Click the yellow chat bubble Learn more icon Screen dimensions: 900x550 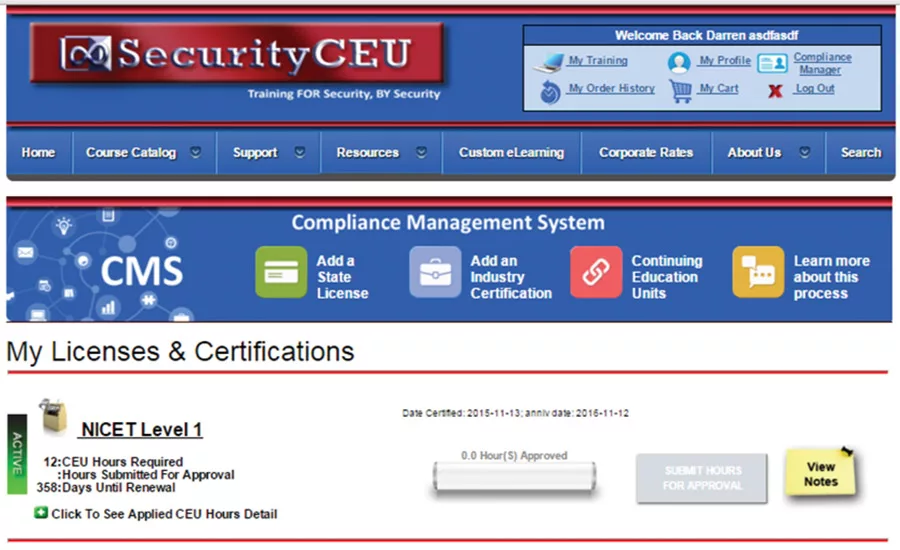[x=758, y=272]
